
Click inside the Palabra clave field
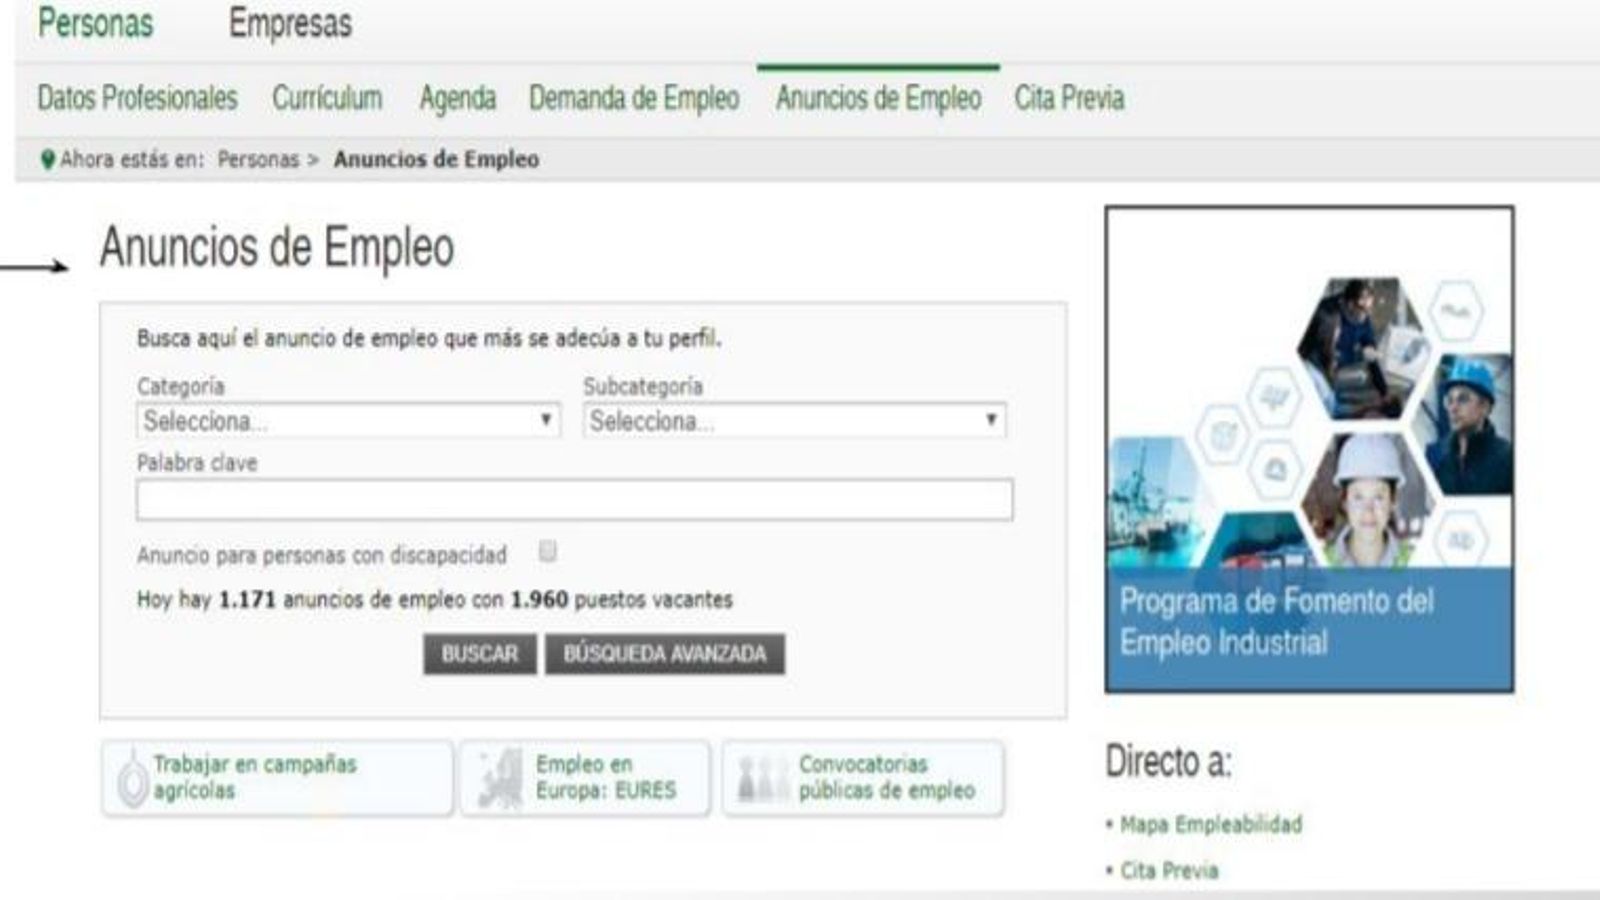[x=575, y=501]
